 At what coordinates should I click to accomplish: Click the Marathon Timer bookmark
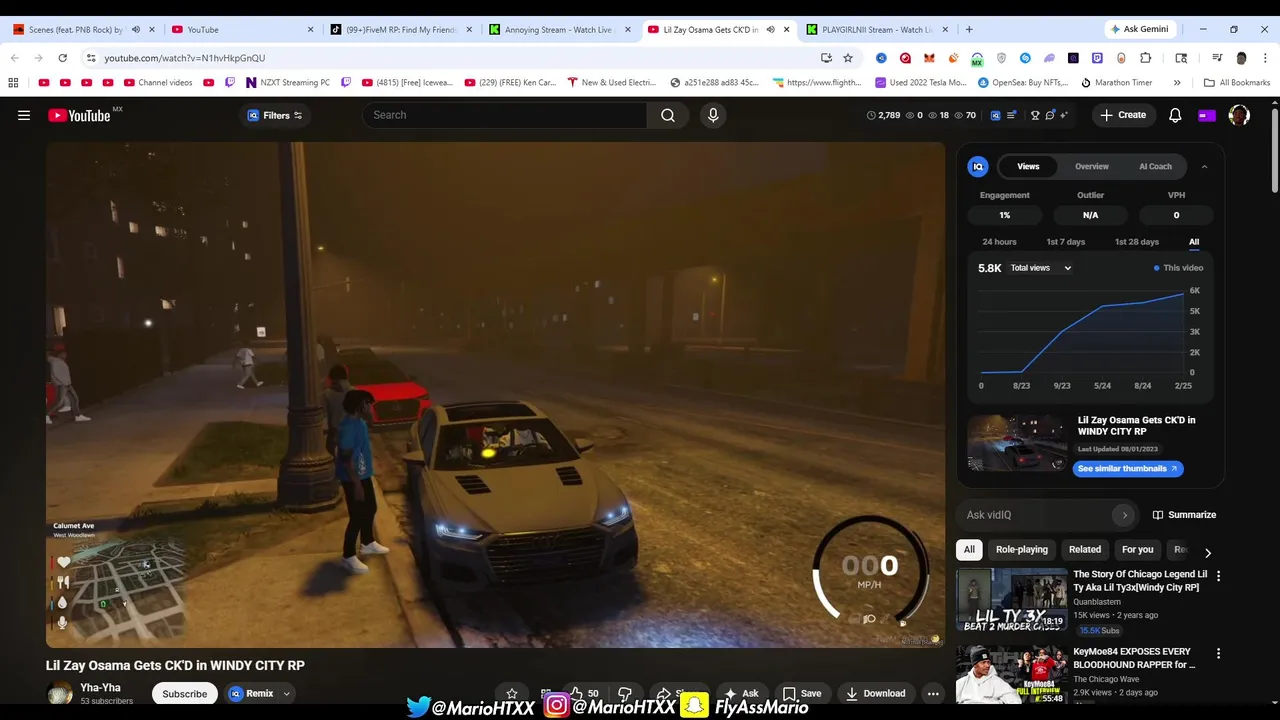coord(1116,82)
